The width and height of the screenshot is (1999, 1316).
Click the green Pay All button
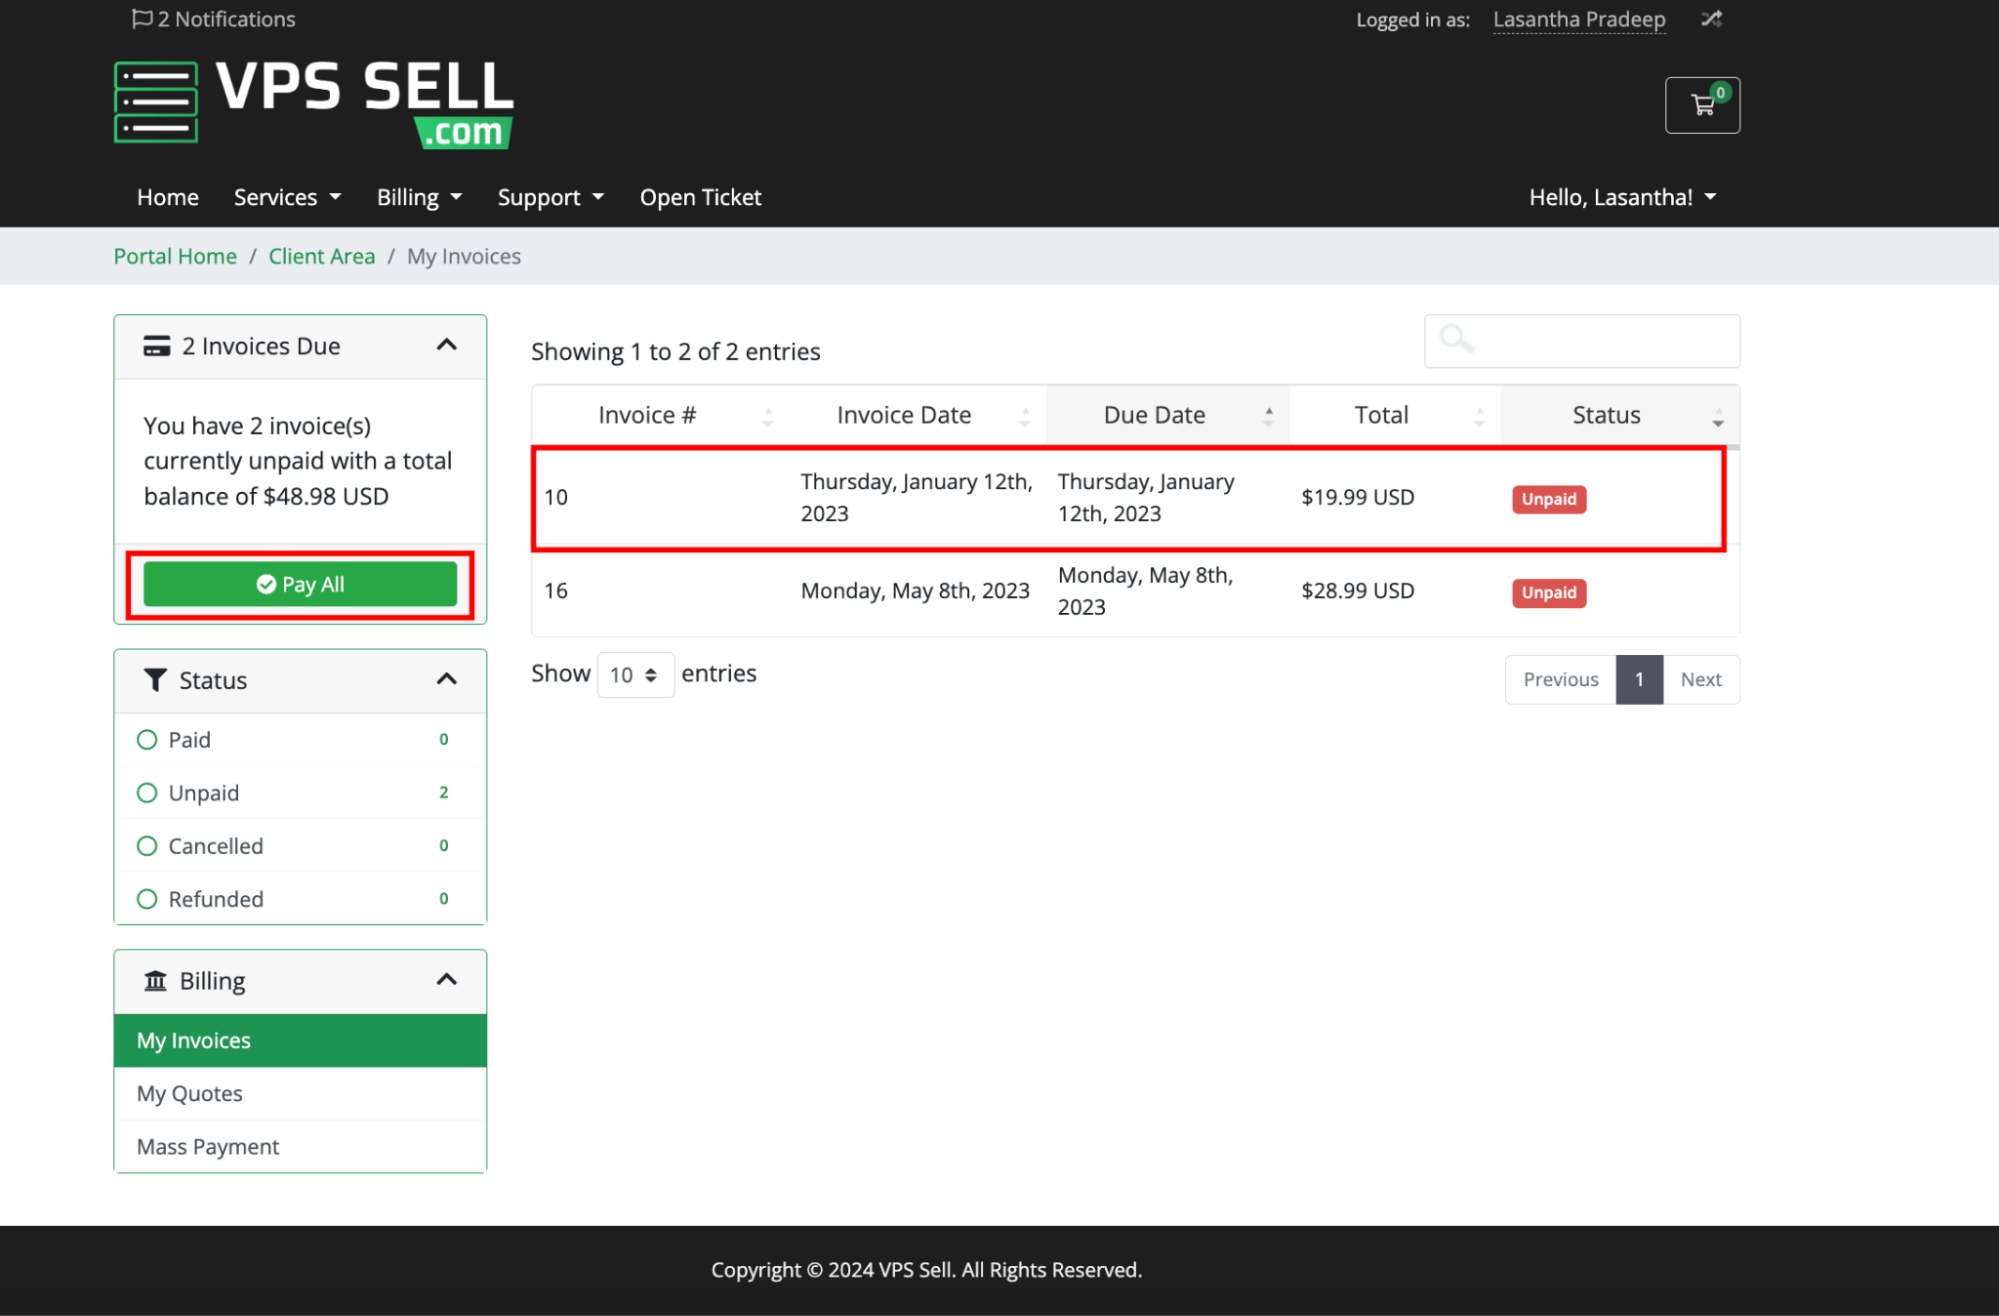click(x=300, y=584)
